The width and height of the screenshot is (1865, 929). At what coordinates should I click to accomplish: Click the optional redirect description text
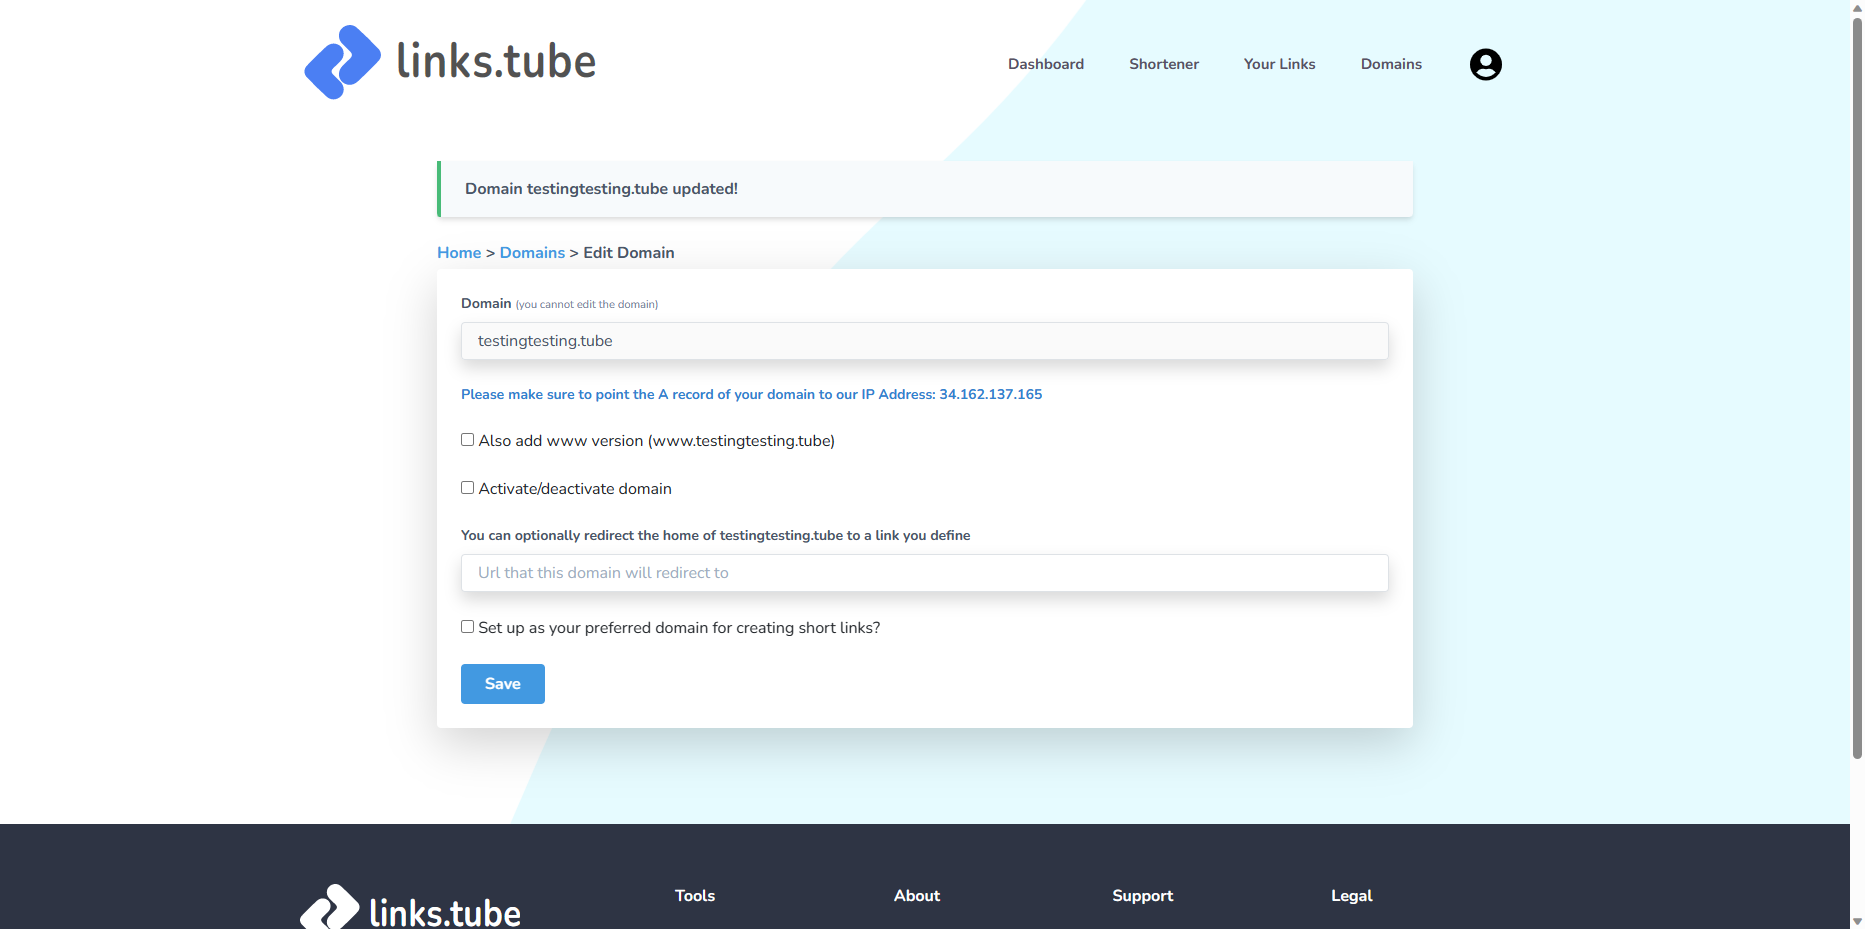pyautogui.click(x=715, y=536)
